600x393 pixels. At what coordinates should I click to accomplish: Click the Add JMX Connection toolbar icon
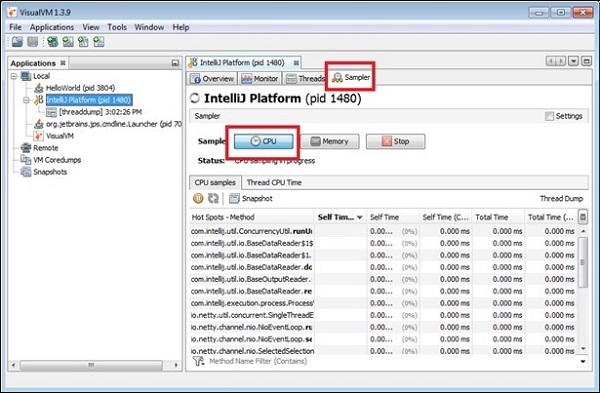(68, 42)
